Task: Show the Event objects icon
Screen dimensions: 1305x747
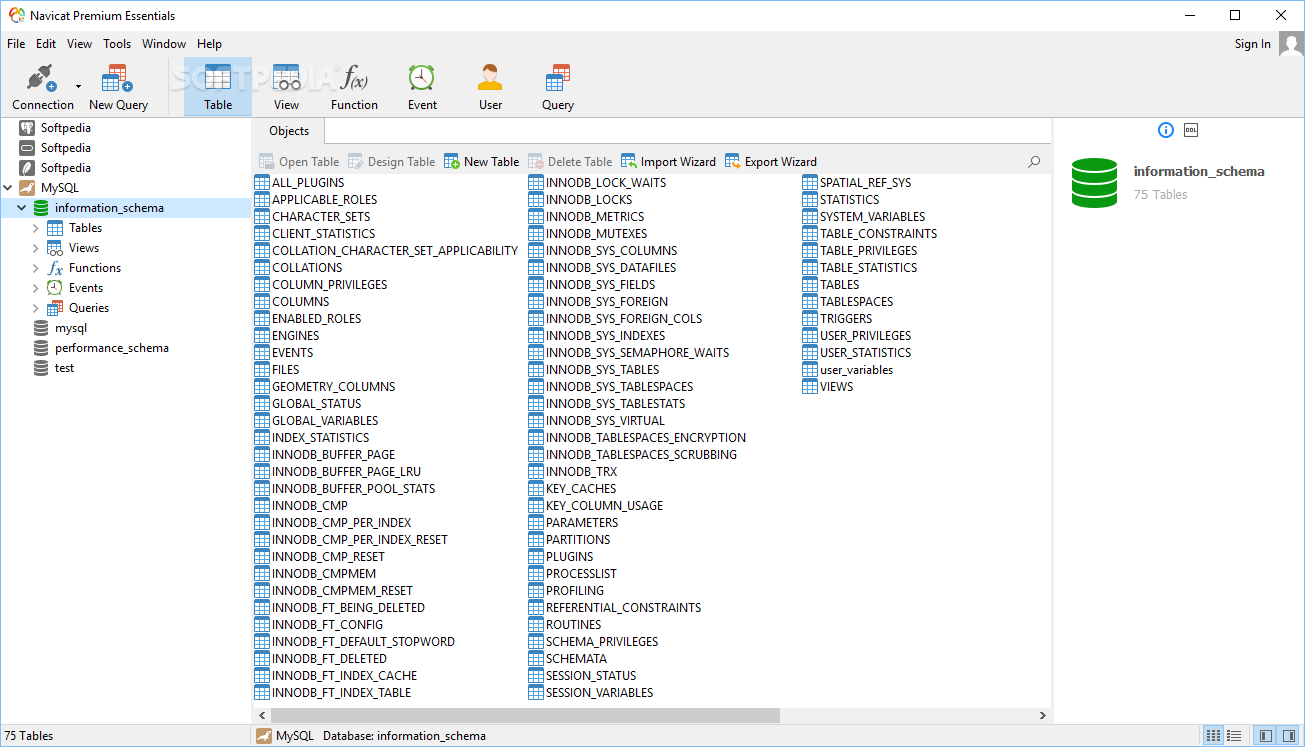Action: click(422, 87)
